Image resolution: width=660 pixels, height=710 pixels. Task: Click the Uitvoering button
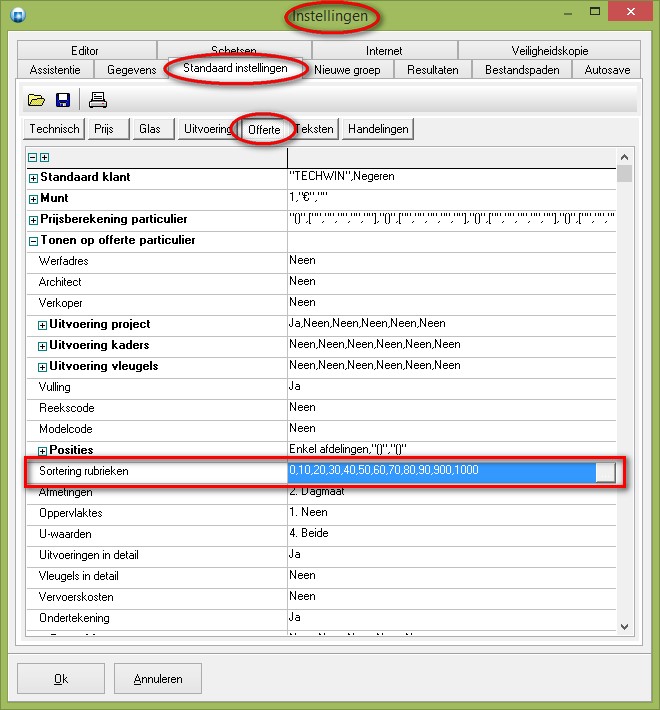coord(207,129)
